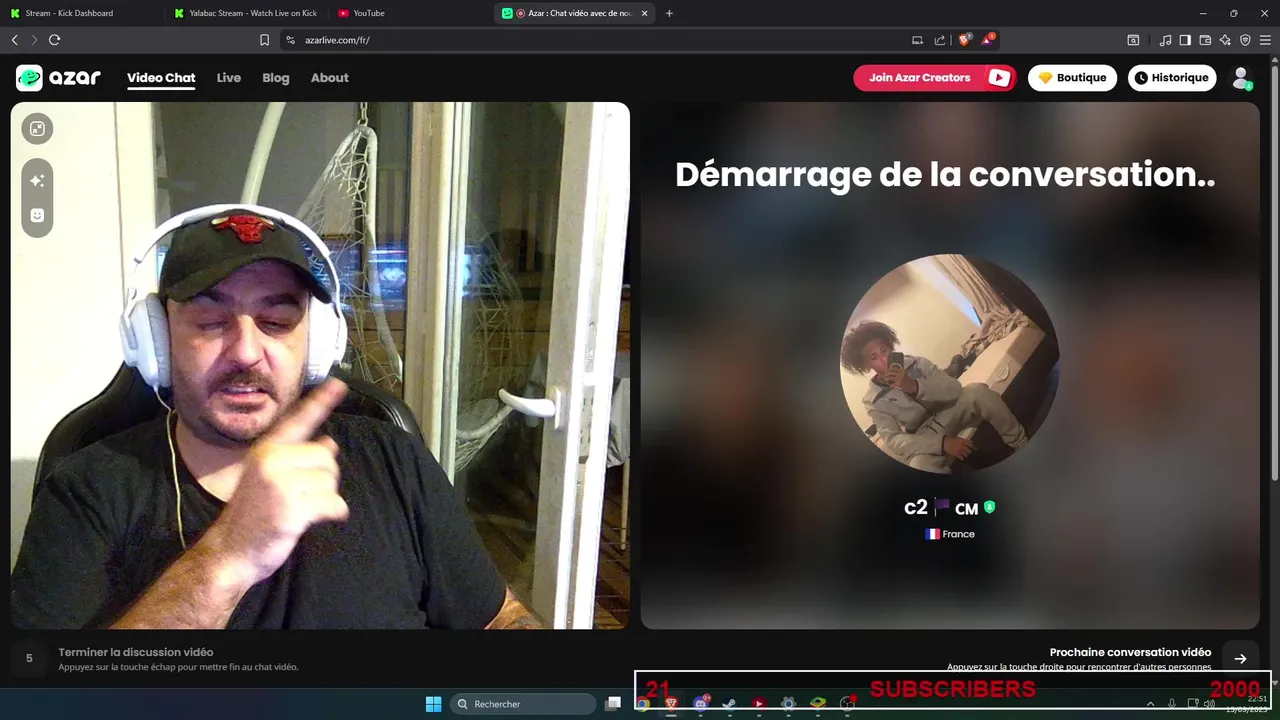Open the Video Chat nav item
This screenshot has height=720, width=1280.
[x=161, y=78]
